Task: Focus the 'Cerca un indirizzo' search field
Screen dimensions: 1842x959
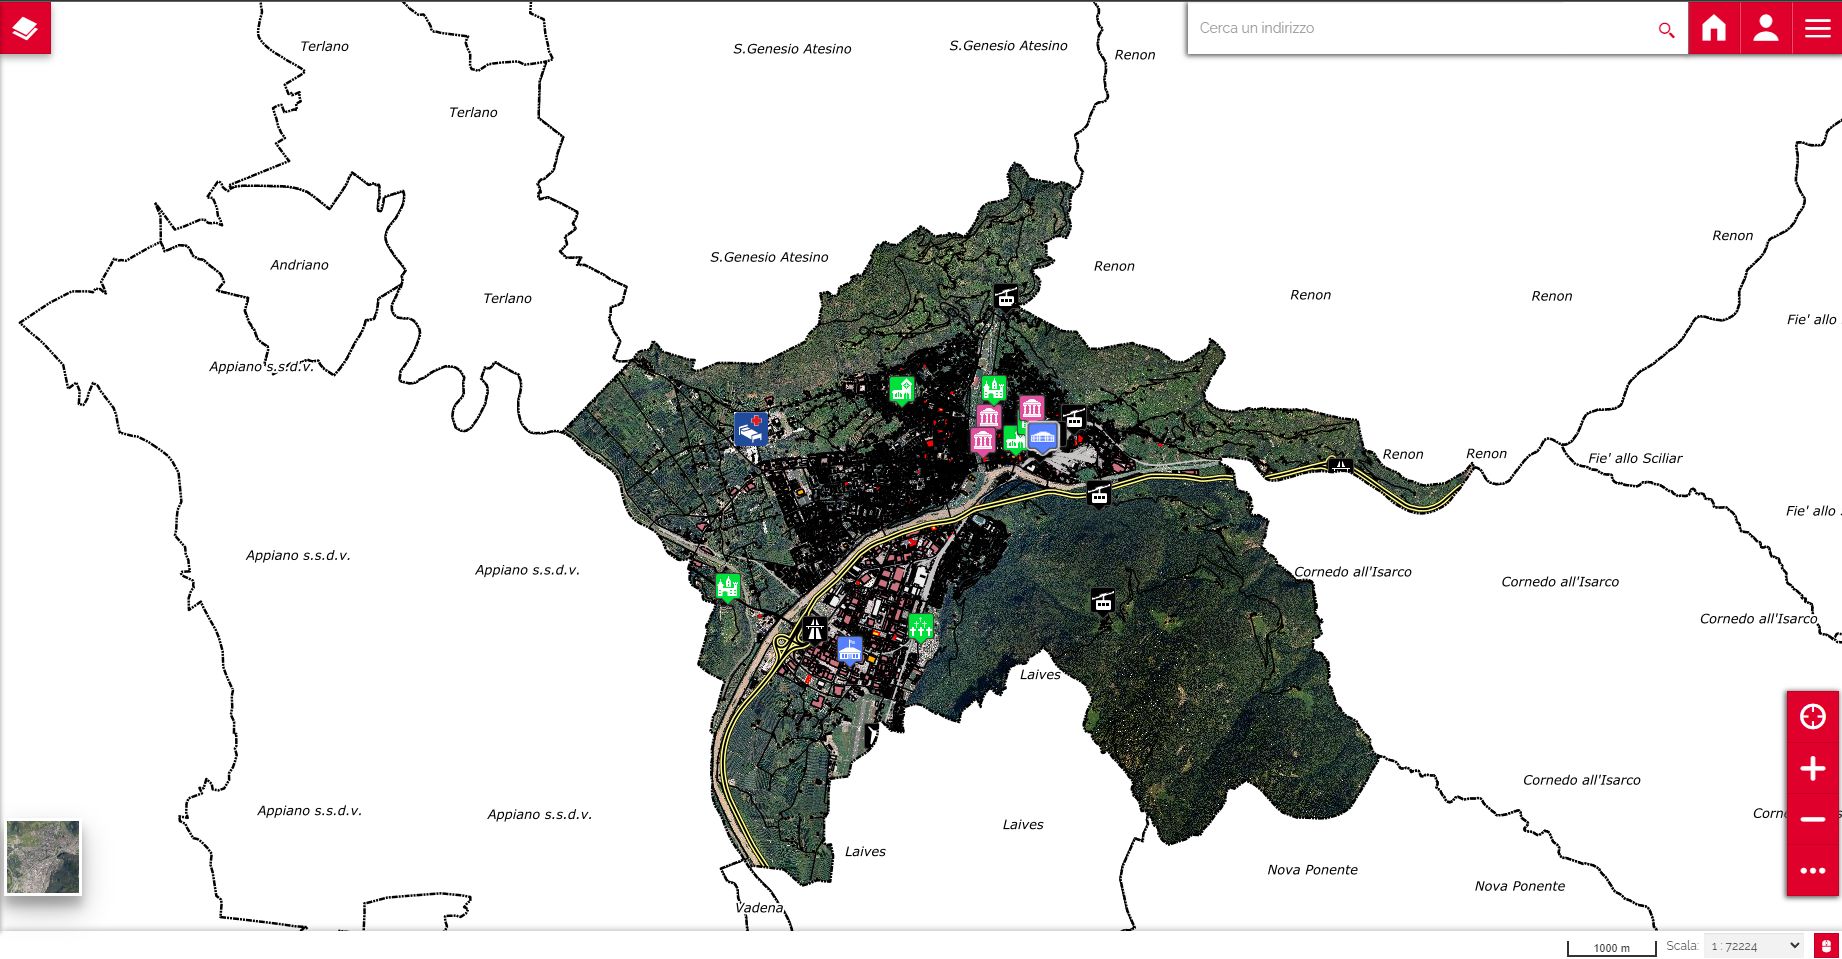Action: (1420, 28)
